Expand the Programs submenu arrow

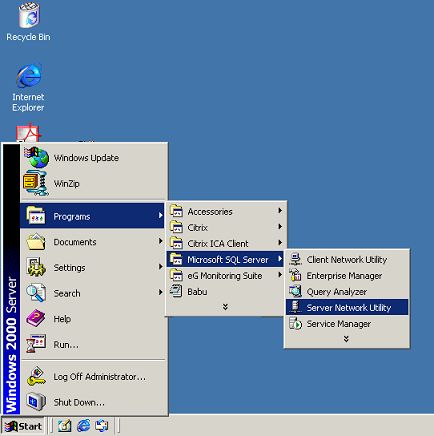tap(160, 215)
